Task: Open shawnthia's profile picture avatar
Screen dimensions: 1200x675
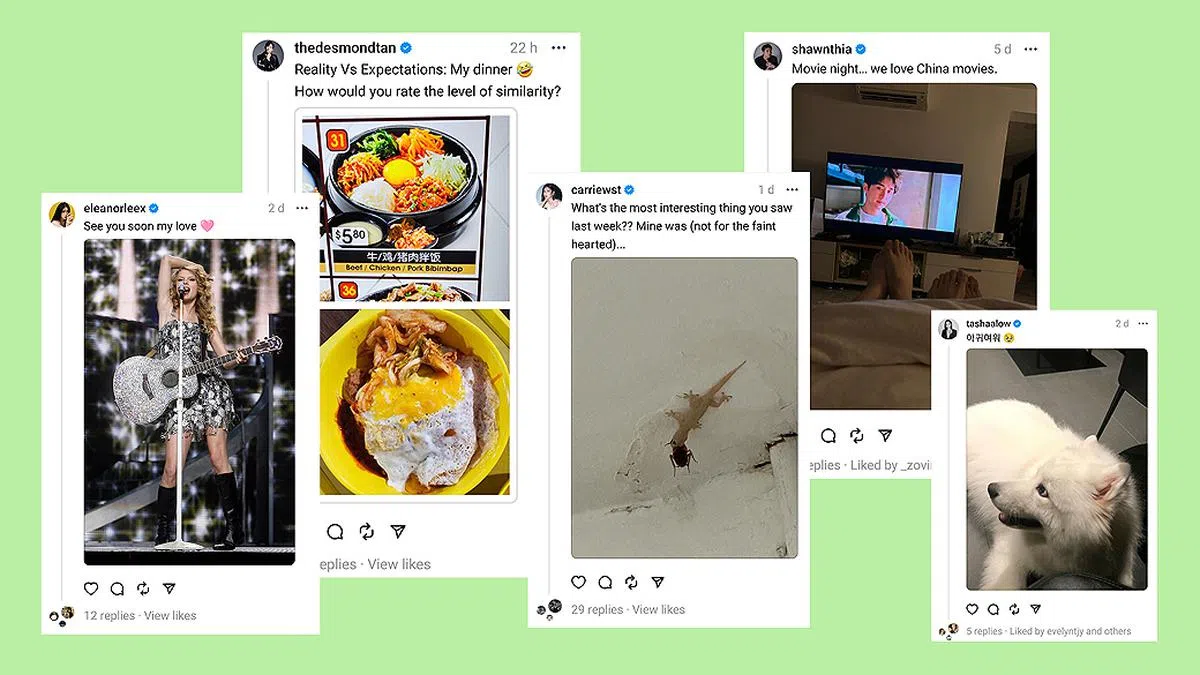Action: click(768, 56)
